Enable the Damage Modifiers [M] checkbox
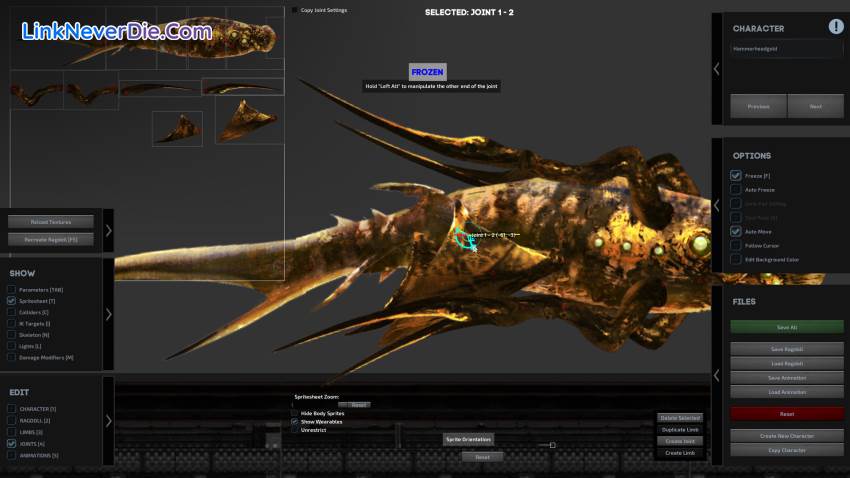Viewport: 850px width, 478px height. pos(11,357)
